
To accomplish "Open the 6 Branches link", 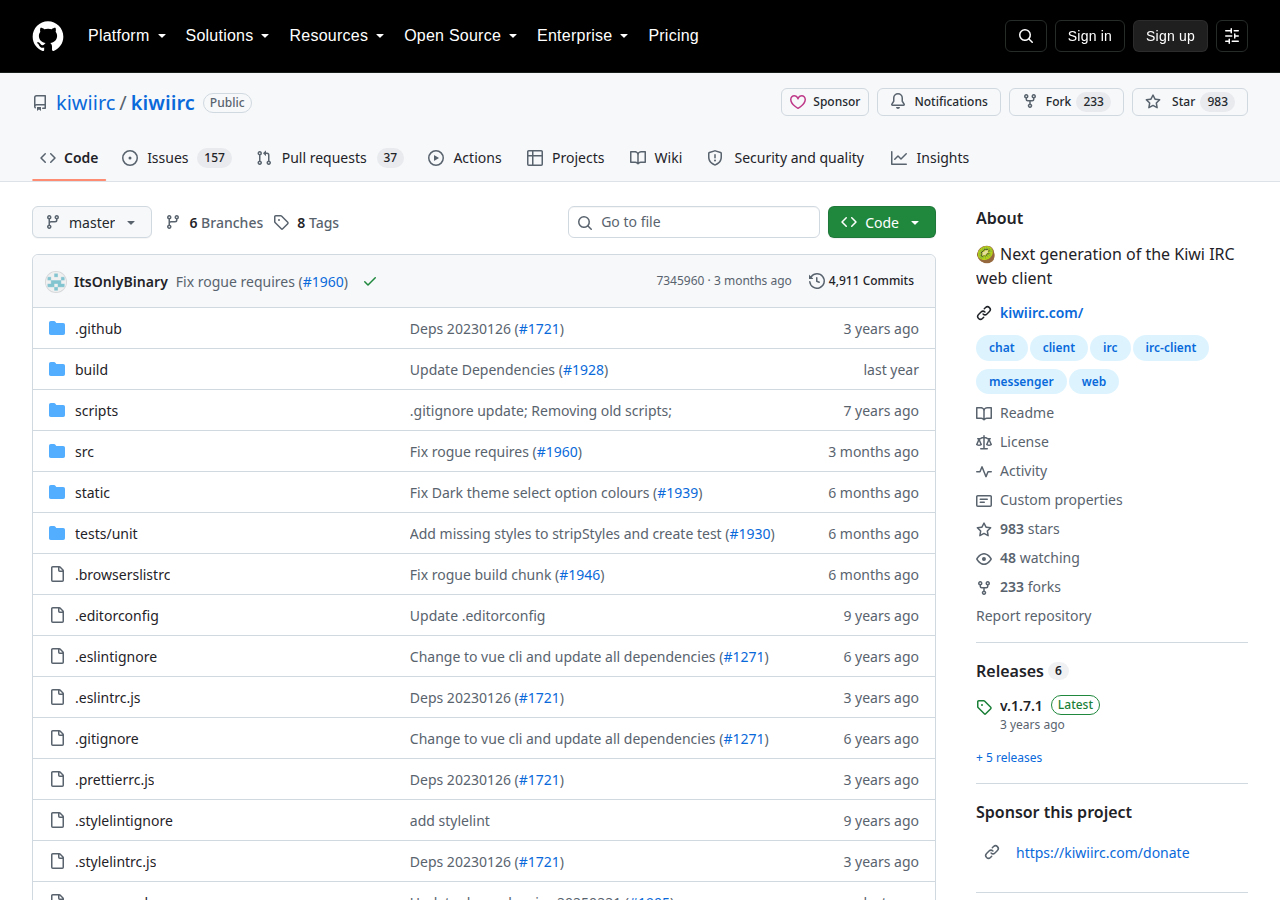I will 214,223.
